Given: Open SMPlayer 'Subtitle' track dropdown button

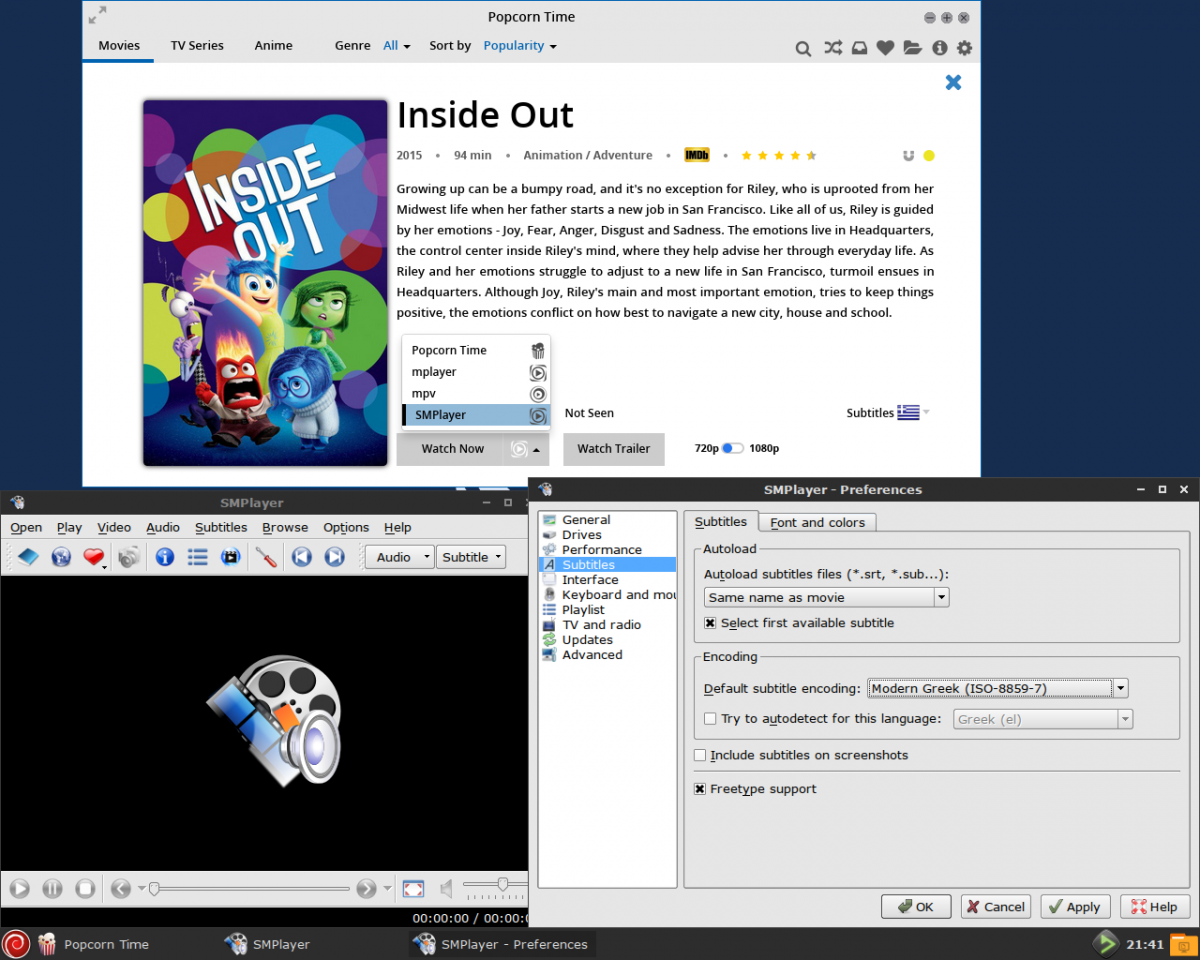Looking at the screenshot, I should coord(471,557).
